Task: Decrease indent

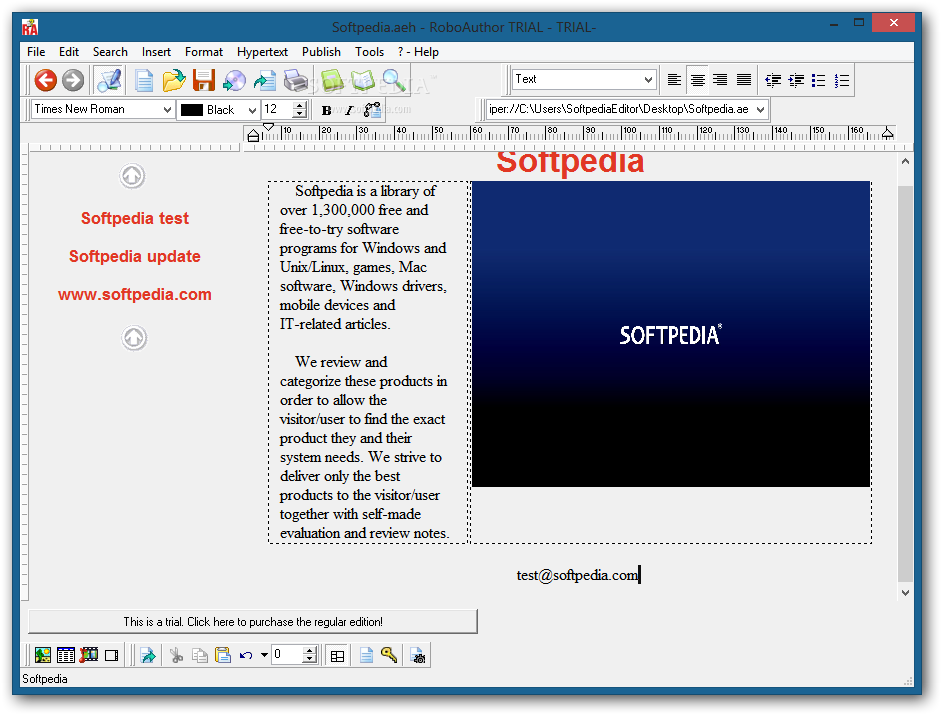Action: point(773,80)
